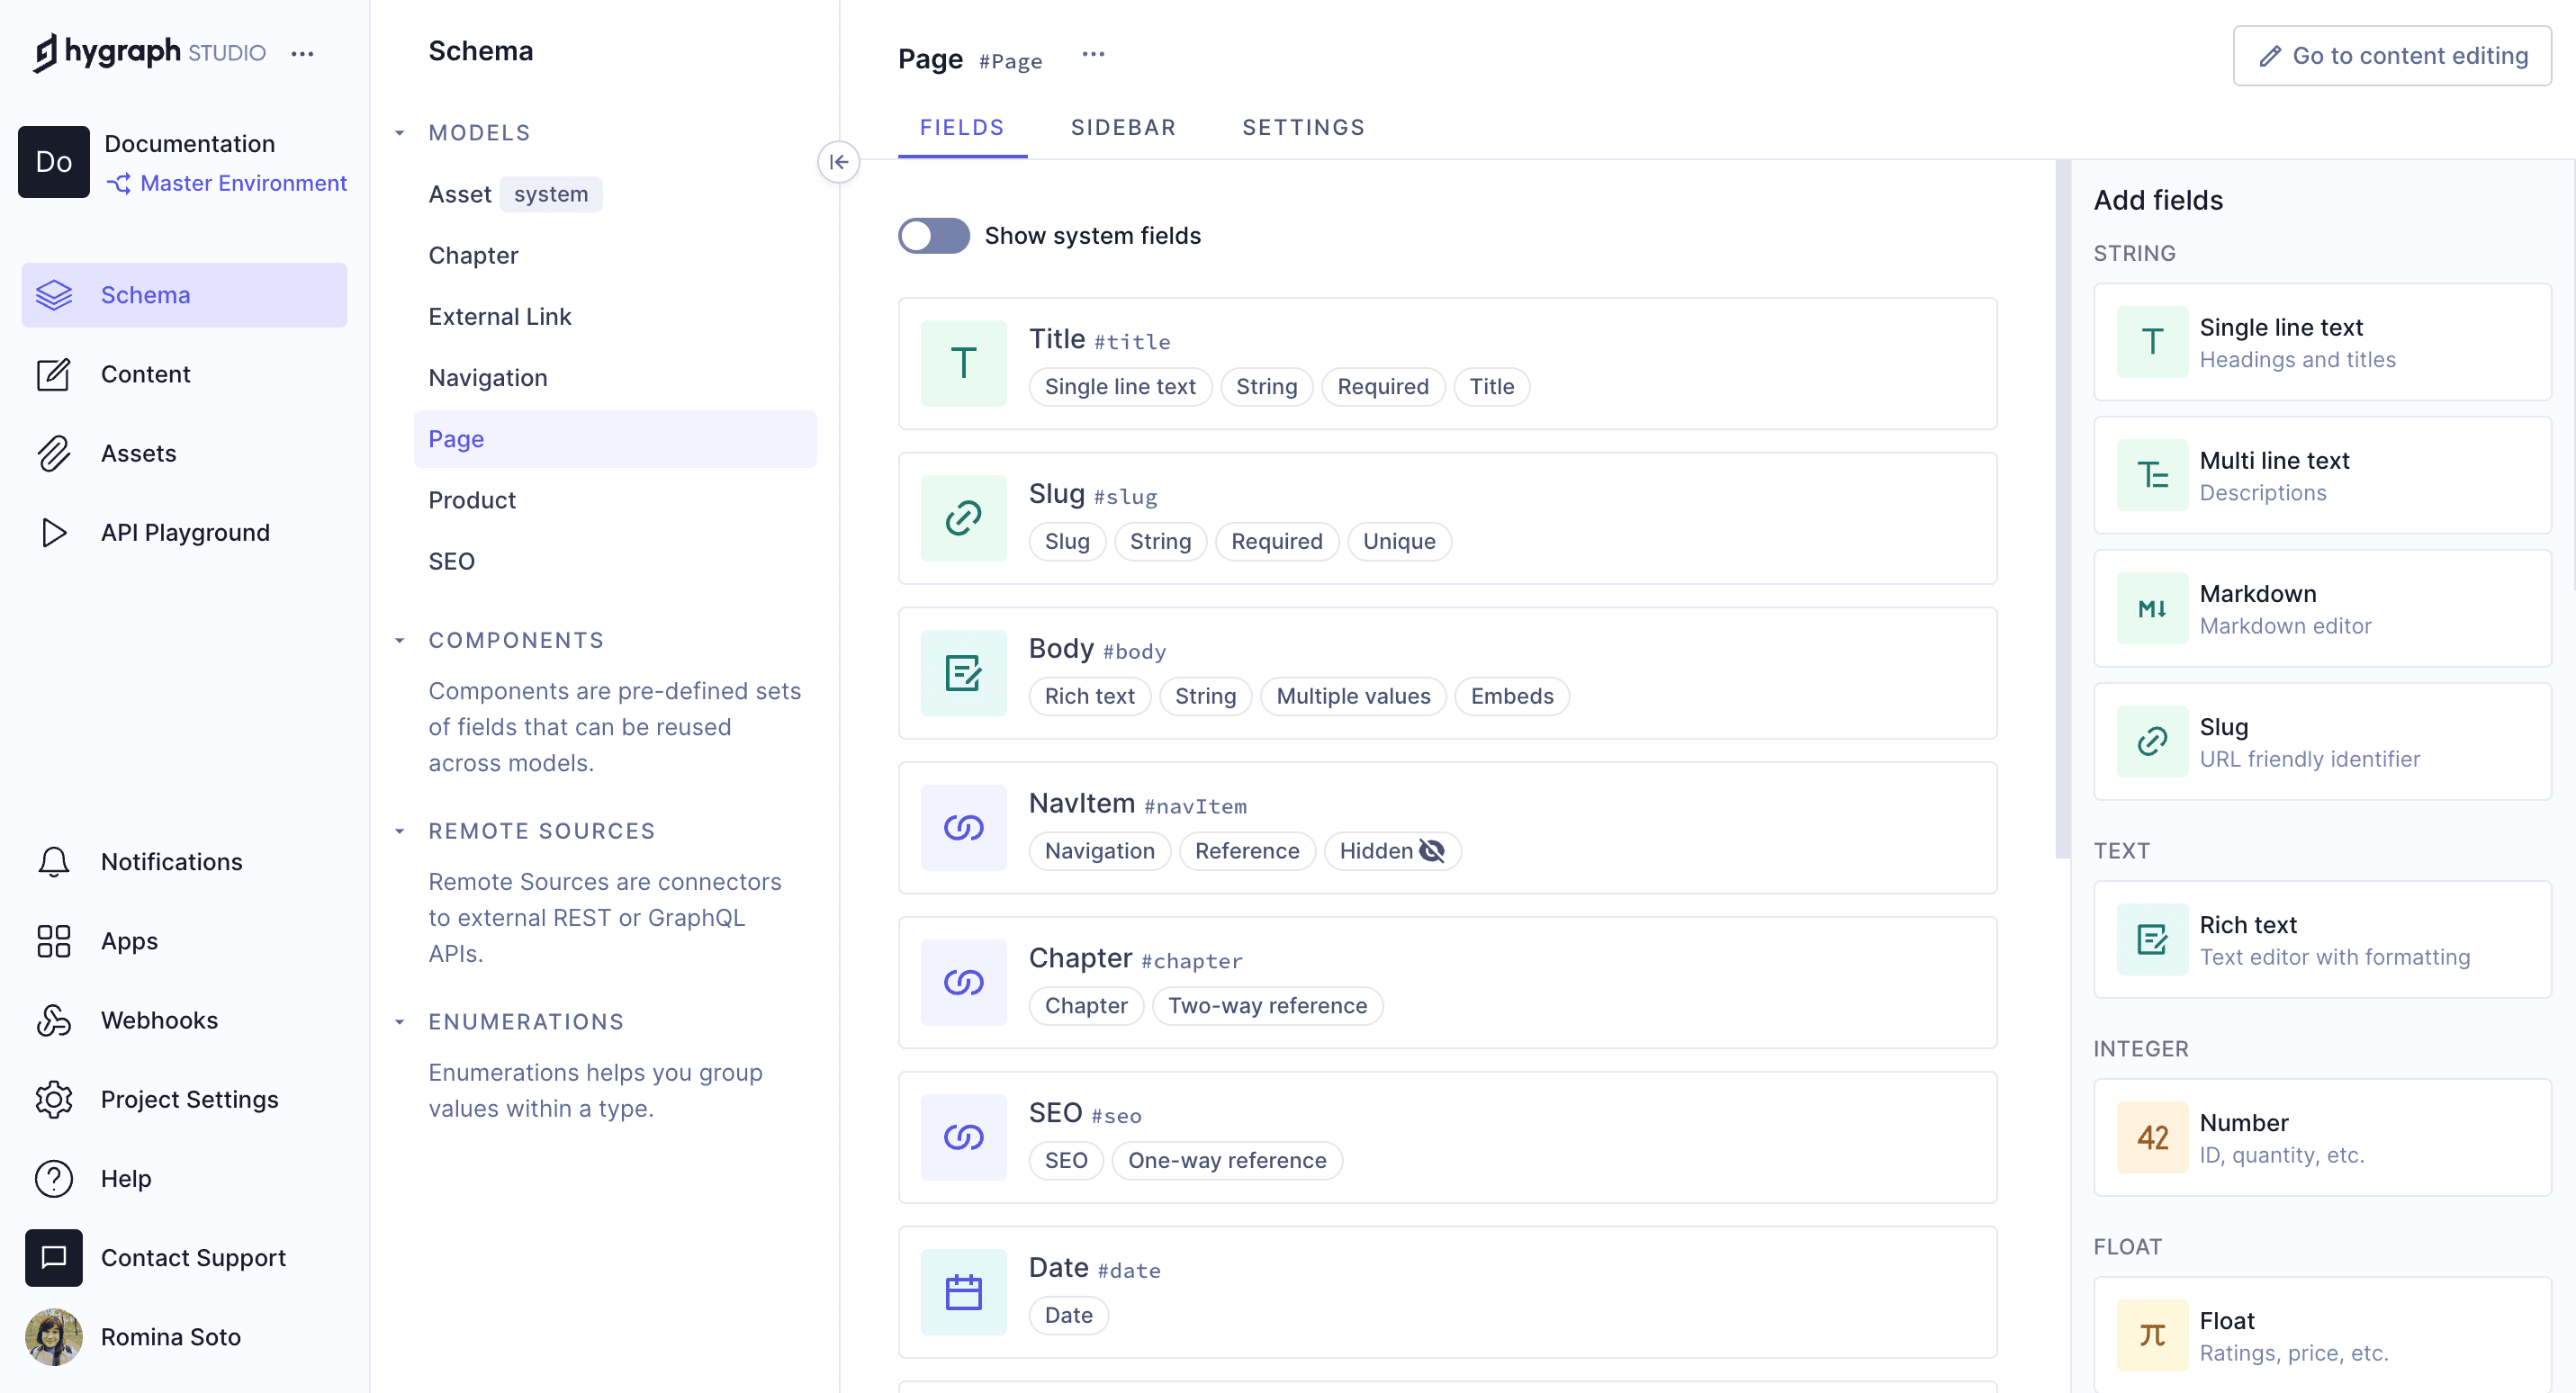Collapse the Components section arrow
The image size is (2576, 1393).
(x=400, y=640)
